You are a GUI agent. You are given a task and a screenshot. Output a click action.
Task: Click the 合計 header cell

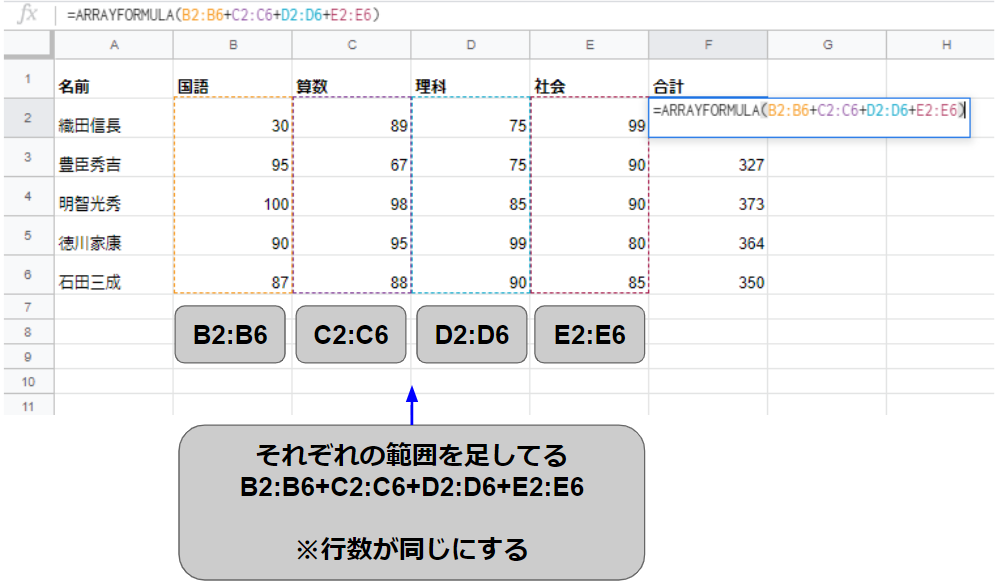coord(708,79)
